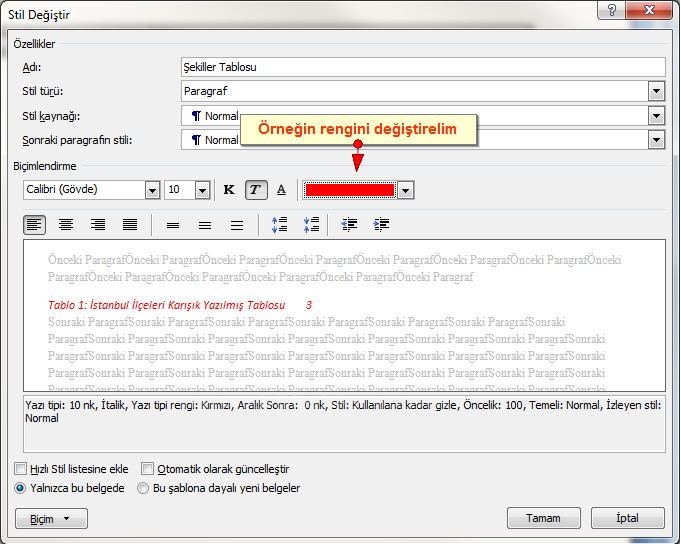681x544 pixels.
Task: Toggle underline (A) formatting
Action: point(281,190)
